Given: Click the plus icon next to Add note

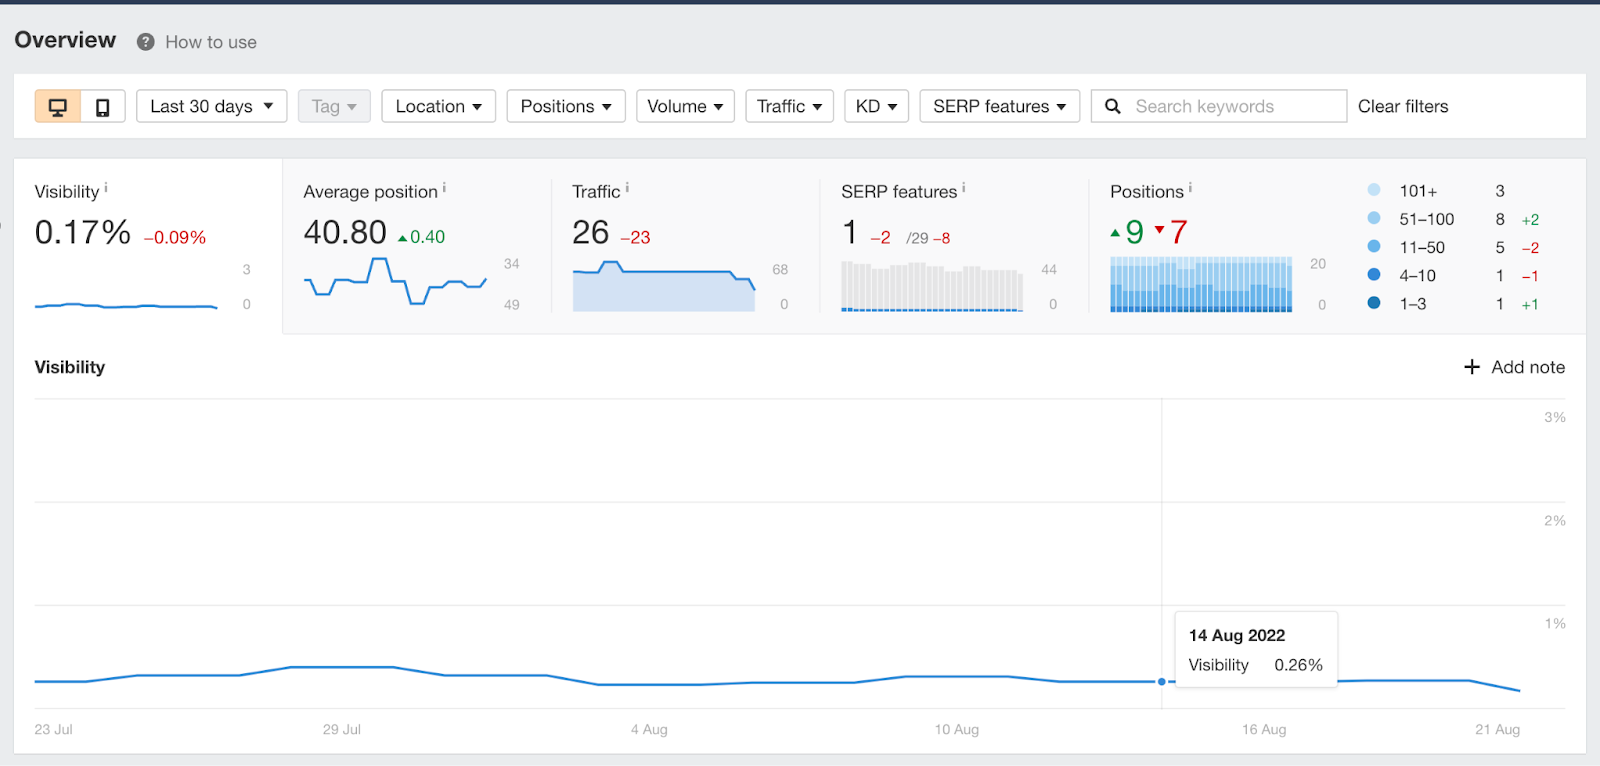Looking at the screenshot, I should coord(1472,367).
